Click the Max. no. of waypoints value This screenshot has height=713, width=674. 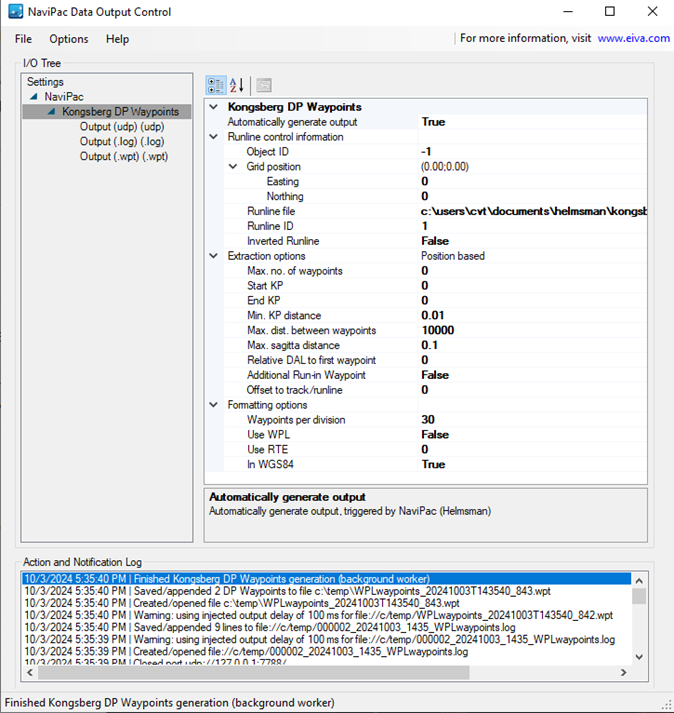click(532, 271)
